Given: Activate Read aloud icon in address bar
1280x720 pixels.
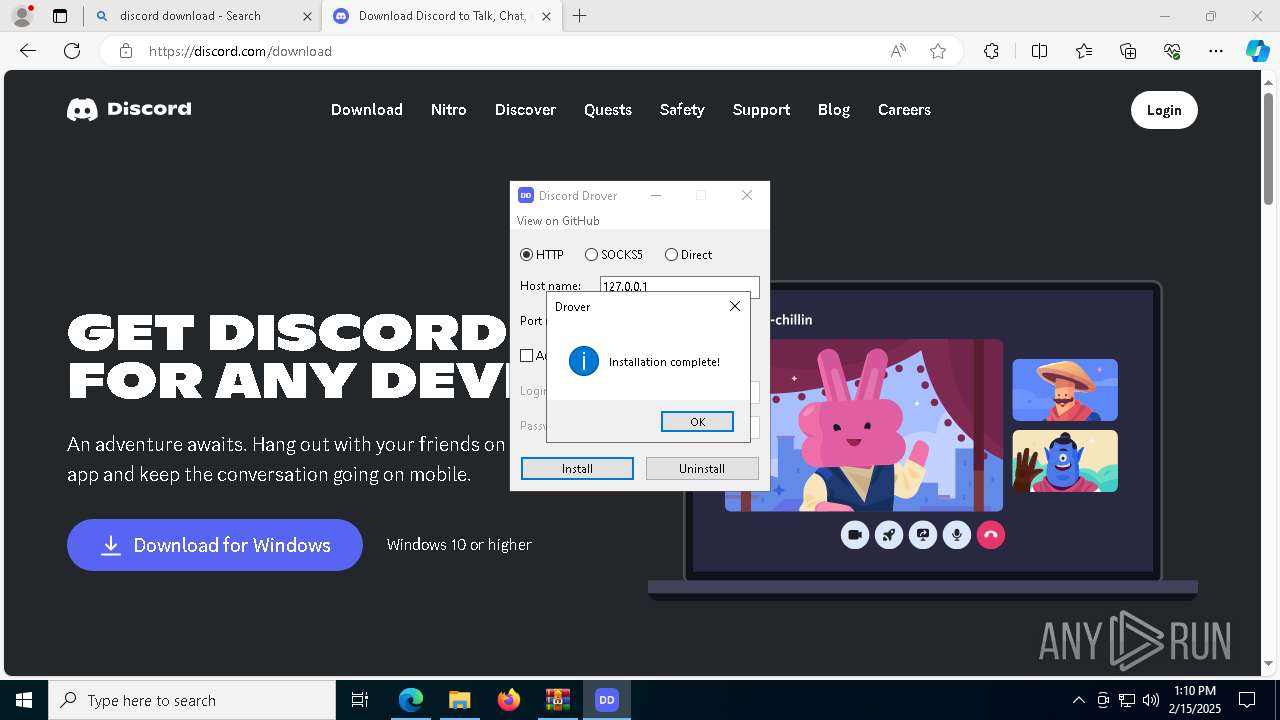Looking at the screenshot, I should (898, 51).
